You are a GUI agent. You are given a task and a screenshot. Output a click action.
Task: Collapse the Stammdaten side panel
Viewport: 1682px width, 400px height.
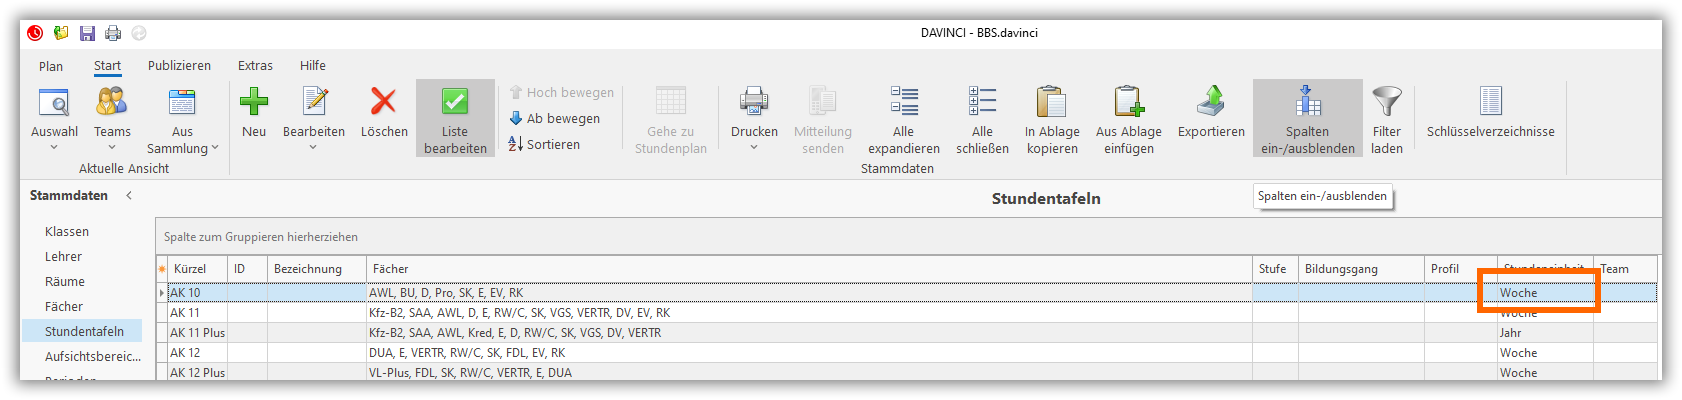(129, 196)
